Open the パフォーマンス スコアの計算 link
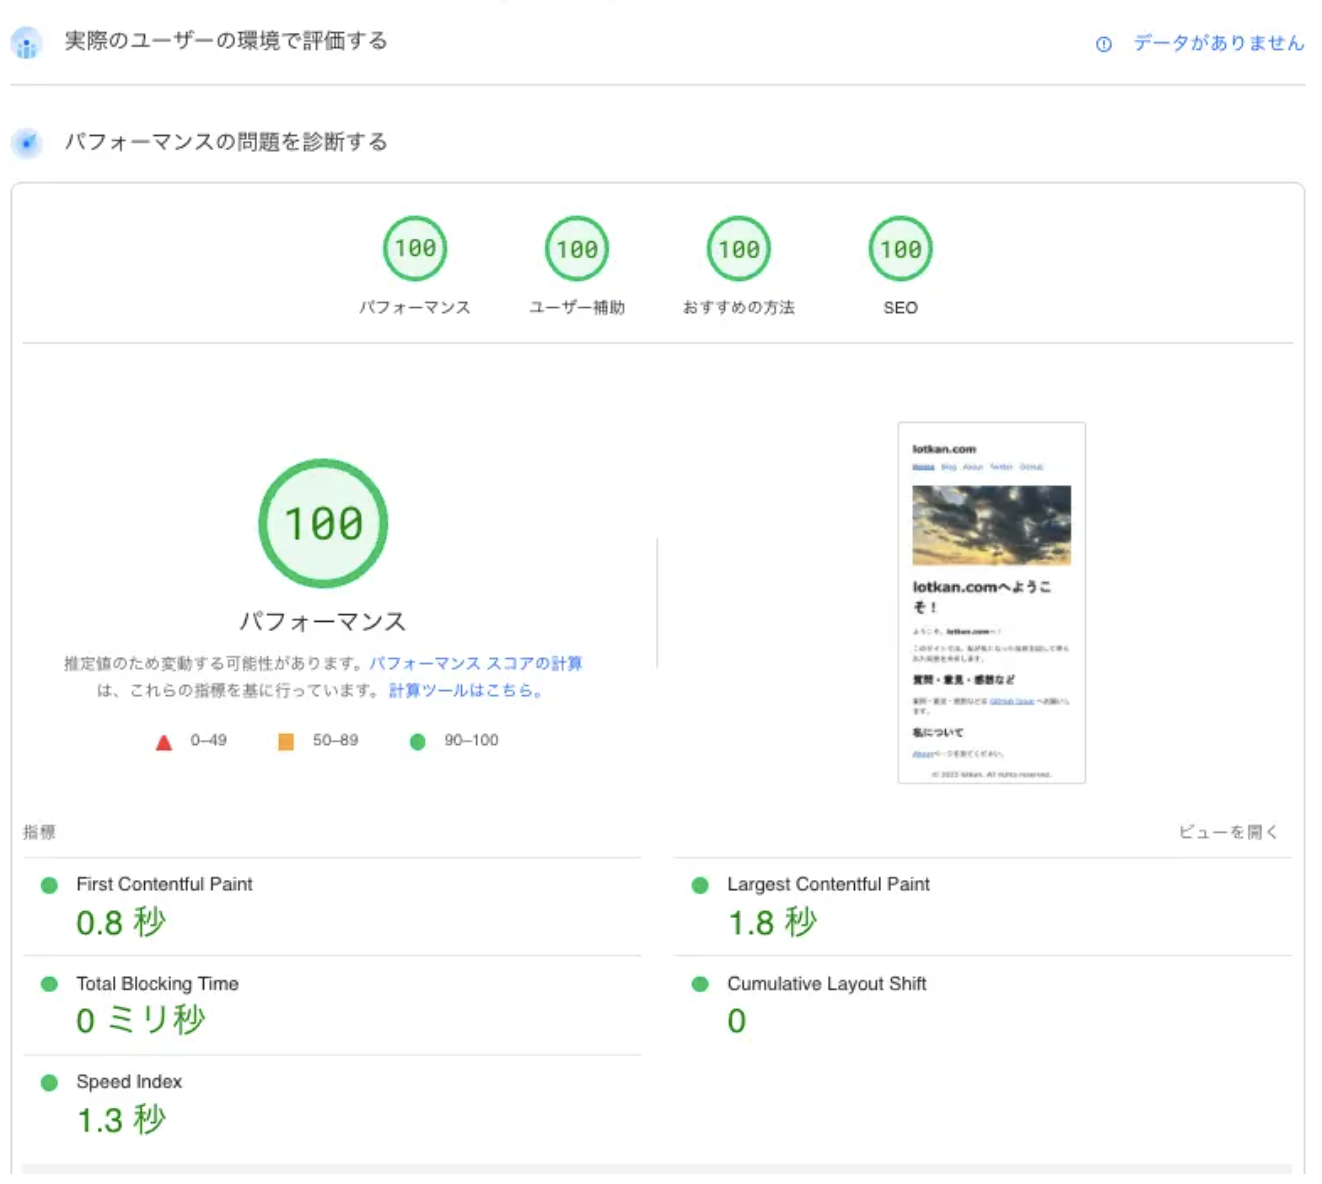This screenshot has width=1322, height=1184. pyautogui.click(x=476, y=663)
